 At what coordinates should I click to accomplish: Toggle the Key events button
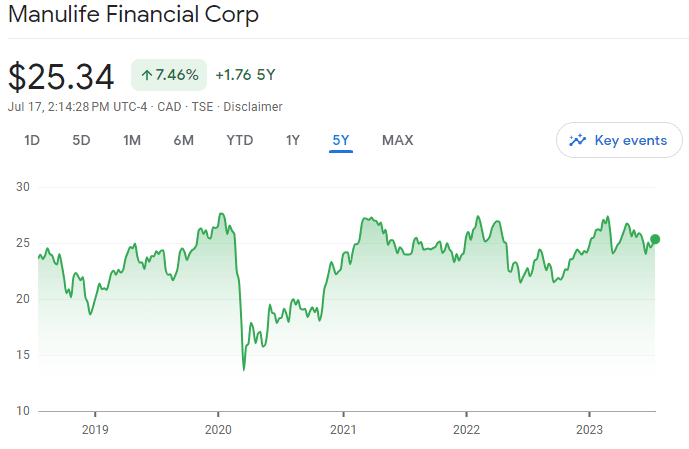coord(619,141)
